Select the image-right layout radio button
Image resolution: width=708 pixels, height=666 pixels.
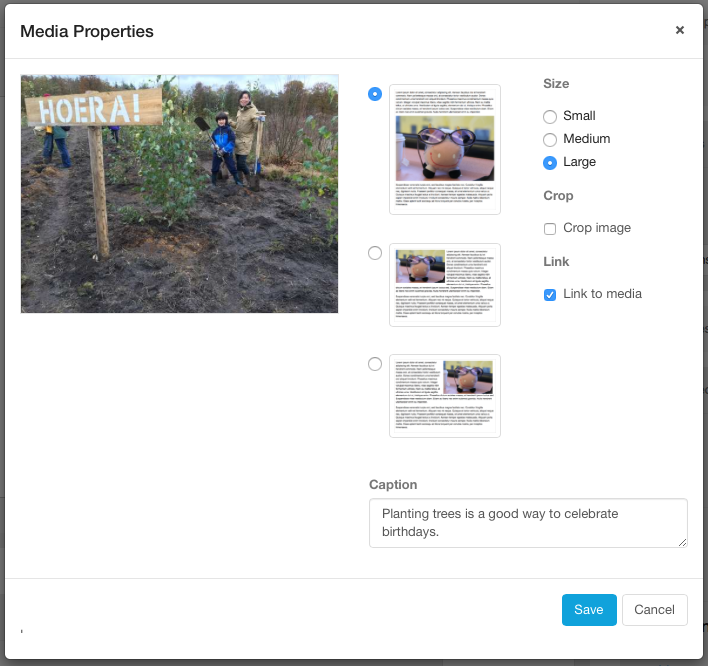pyautogui.click(x=375, y=364)
